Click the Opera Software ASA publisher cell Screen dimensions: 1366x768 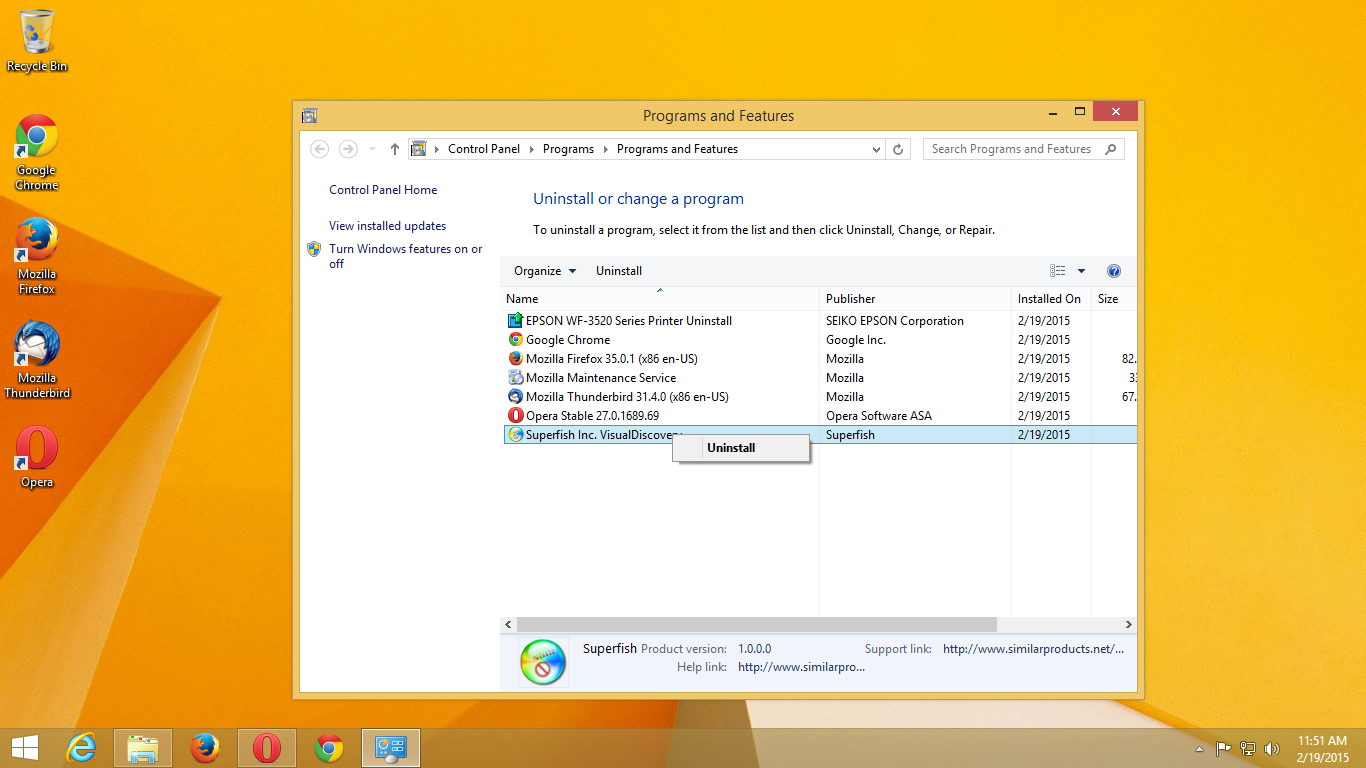[879, 416]
